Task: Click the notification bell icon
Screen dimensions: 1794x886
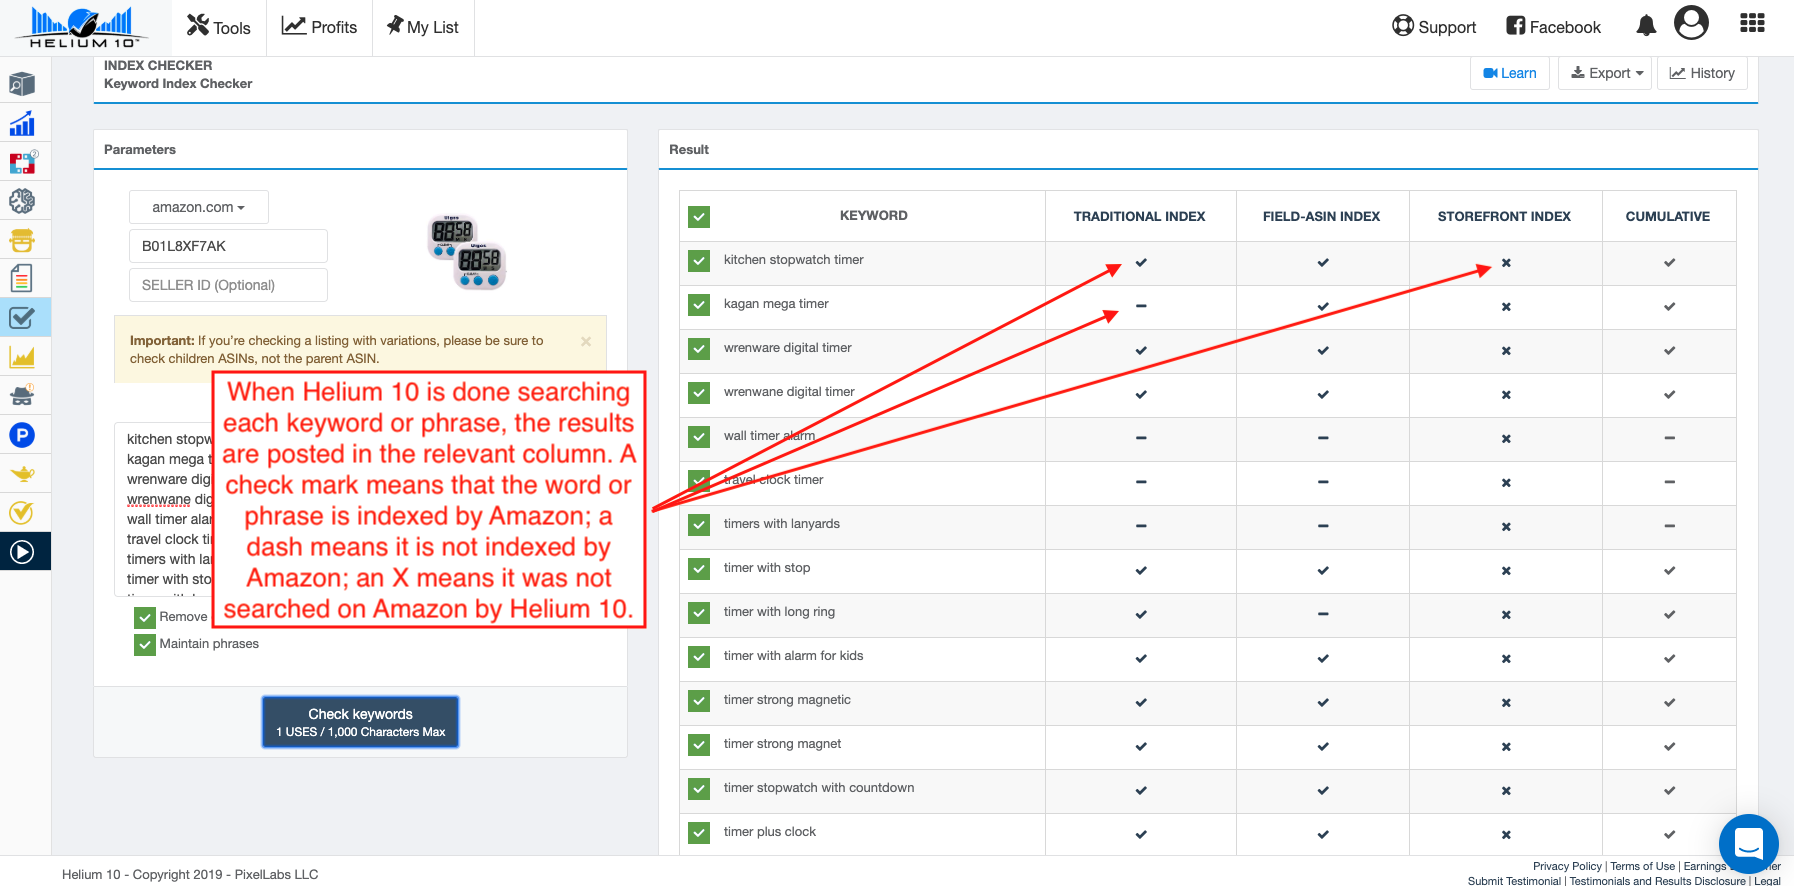Action: 1645,26
